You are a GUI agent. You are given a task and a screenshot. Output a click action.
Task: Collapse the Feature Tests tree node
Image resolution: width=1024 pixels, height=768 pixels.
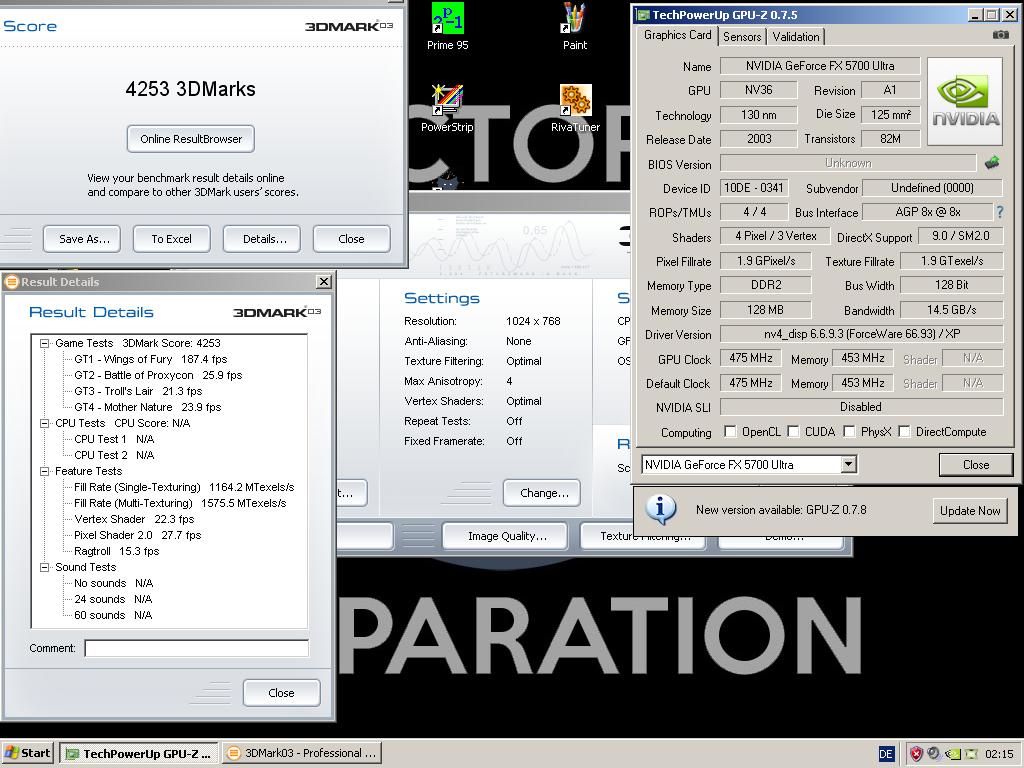tap(44, 471)
